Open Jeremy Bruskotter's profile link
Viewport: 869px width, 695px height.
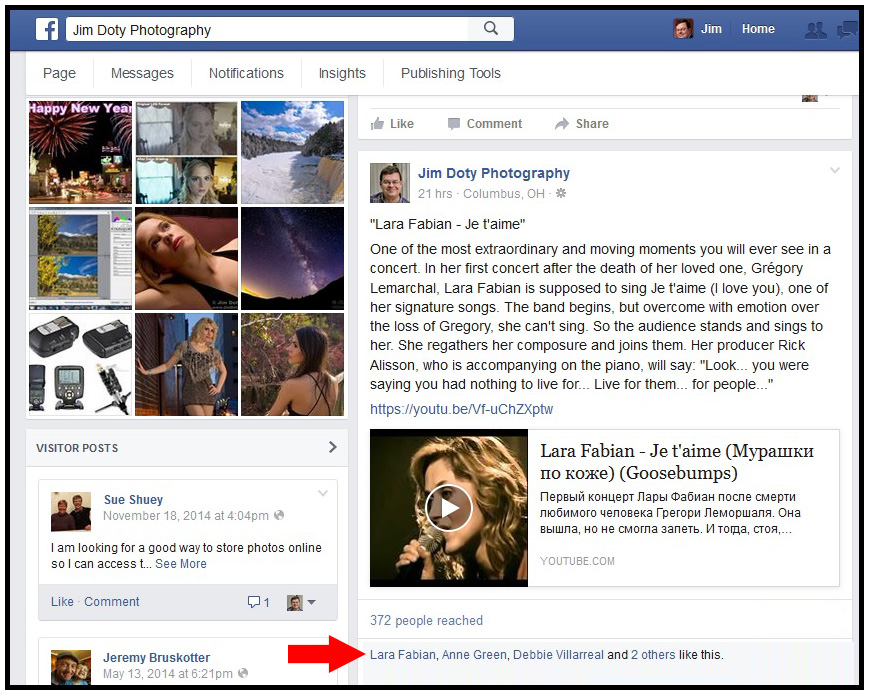(156, 657)
